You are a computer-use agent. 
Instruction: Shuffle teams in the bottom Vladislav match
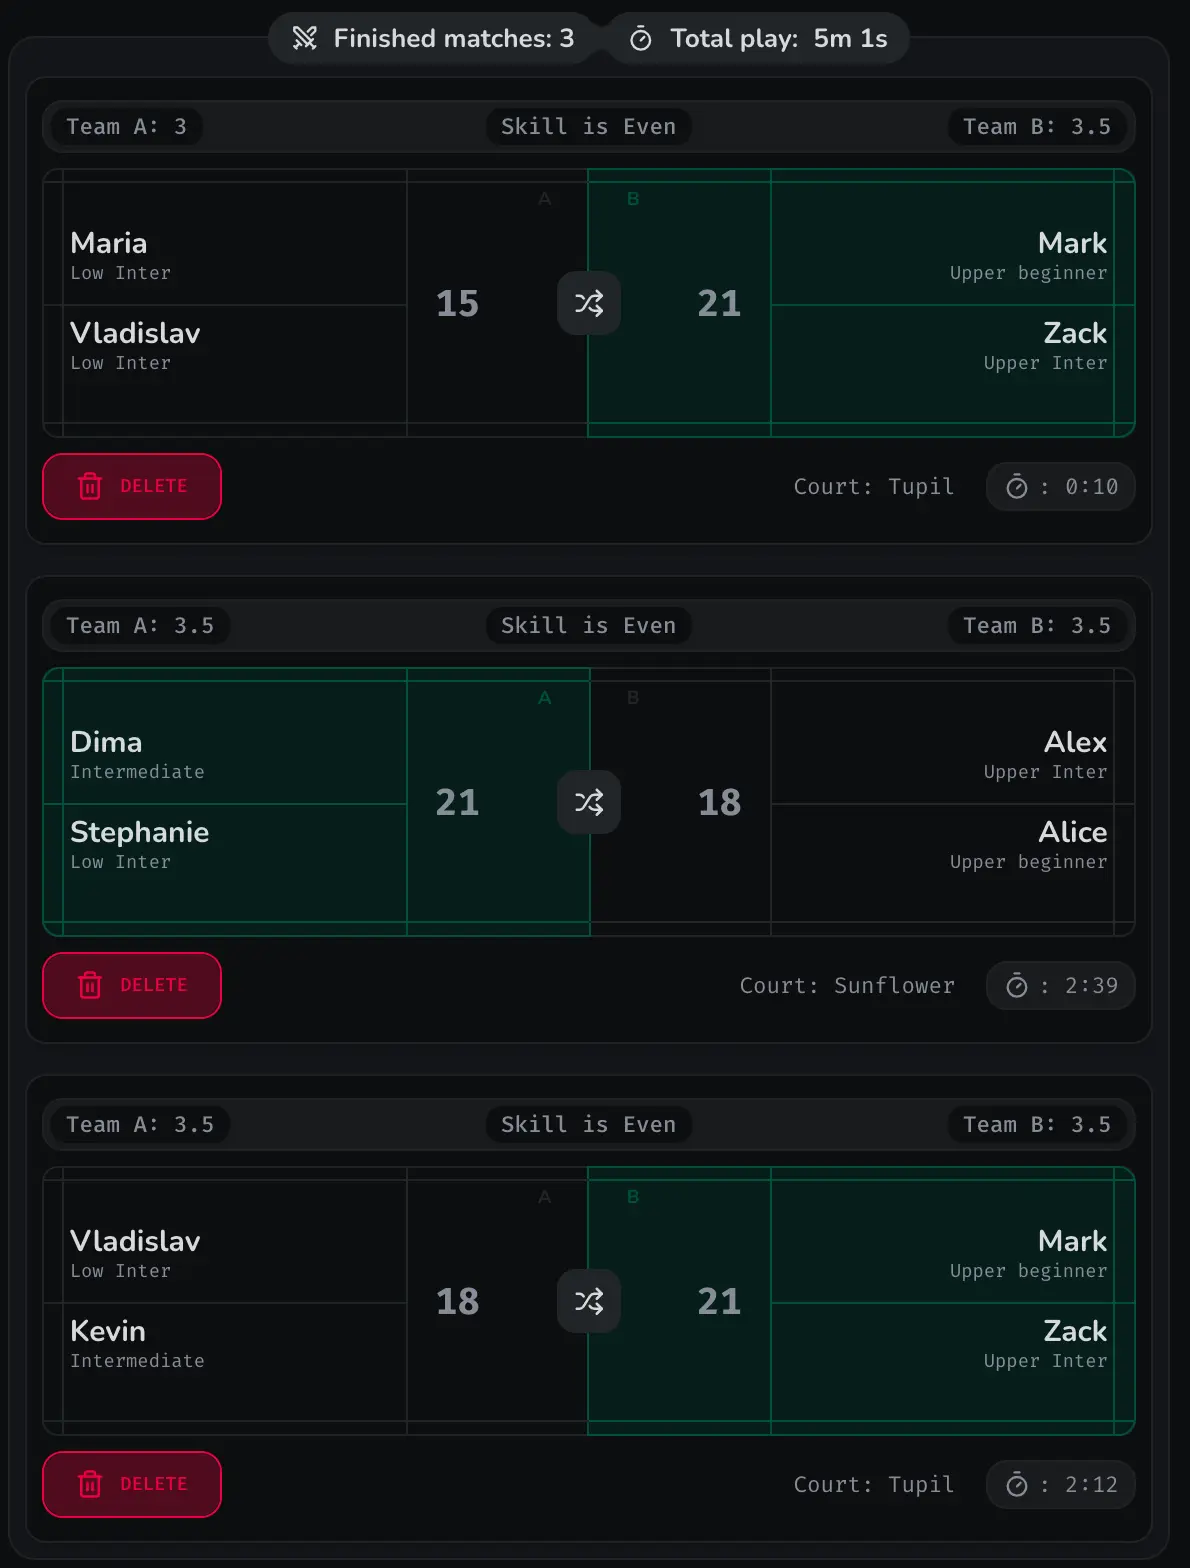588,1301
